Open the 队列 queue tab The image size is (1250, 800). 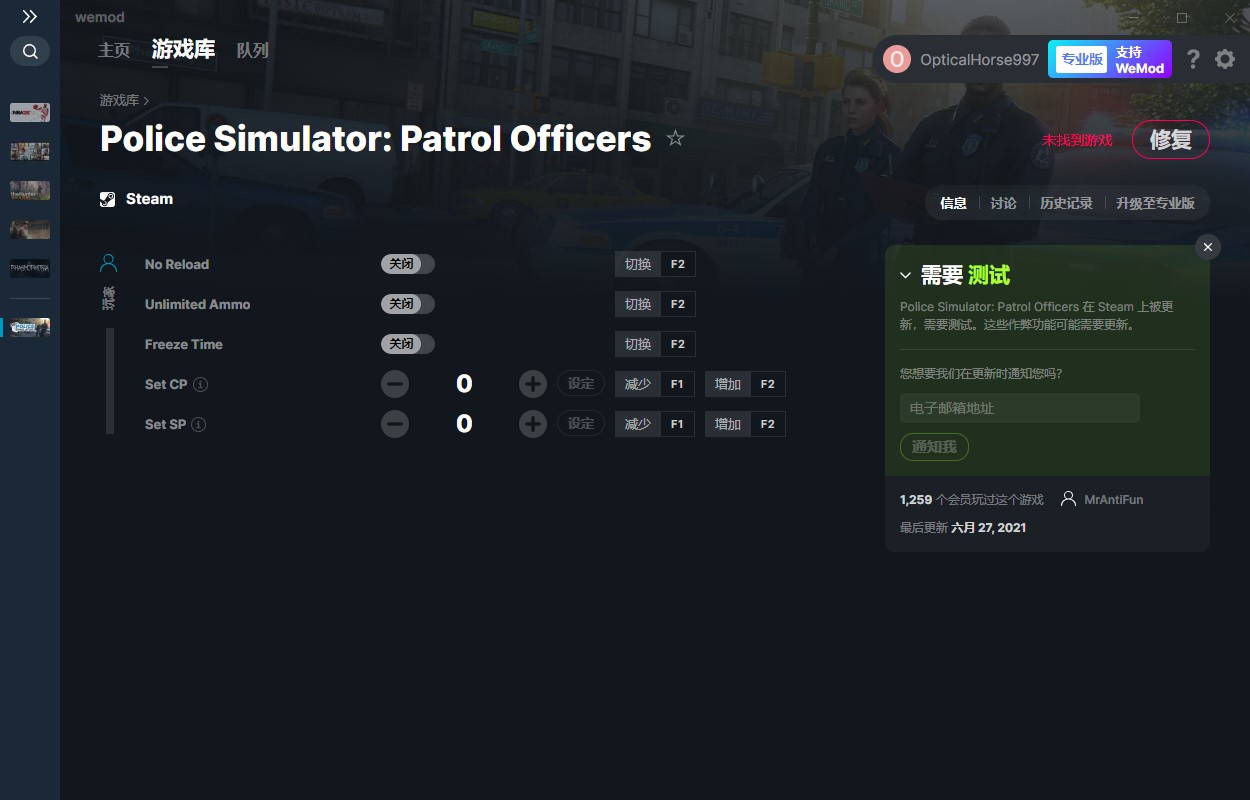(253, 50)
